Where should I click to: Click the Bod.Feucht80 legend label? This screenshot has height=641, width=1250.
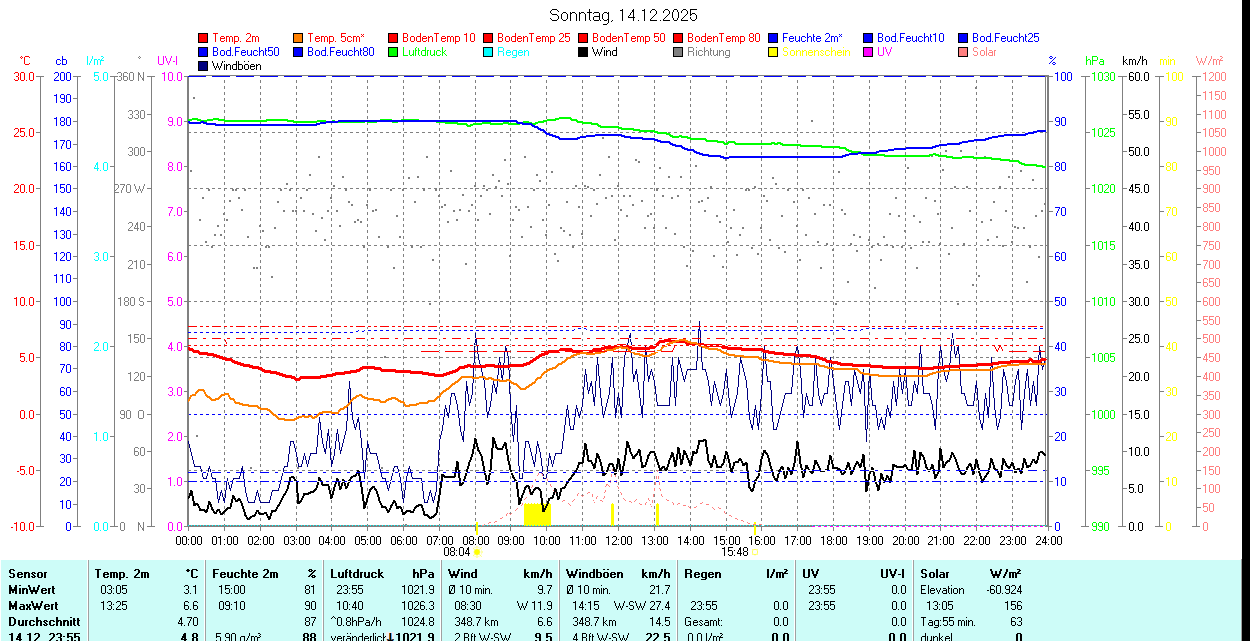pos(340,52)
